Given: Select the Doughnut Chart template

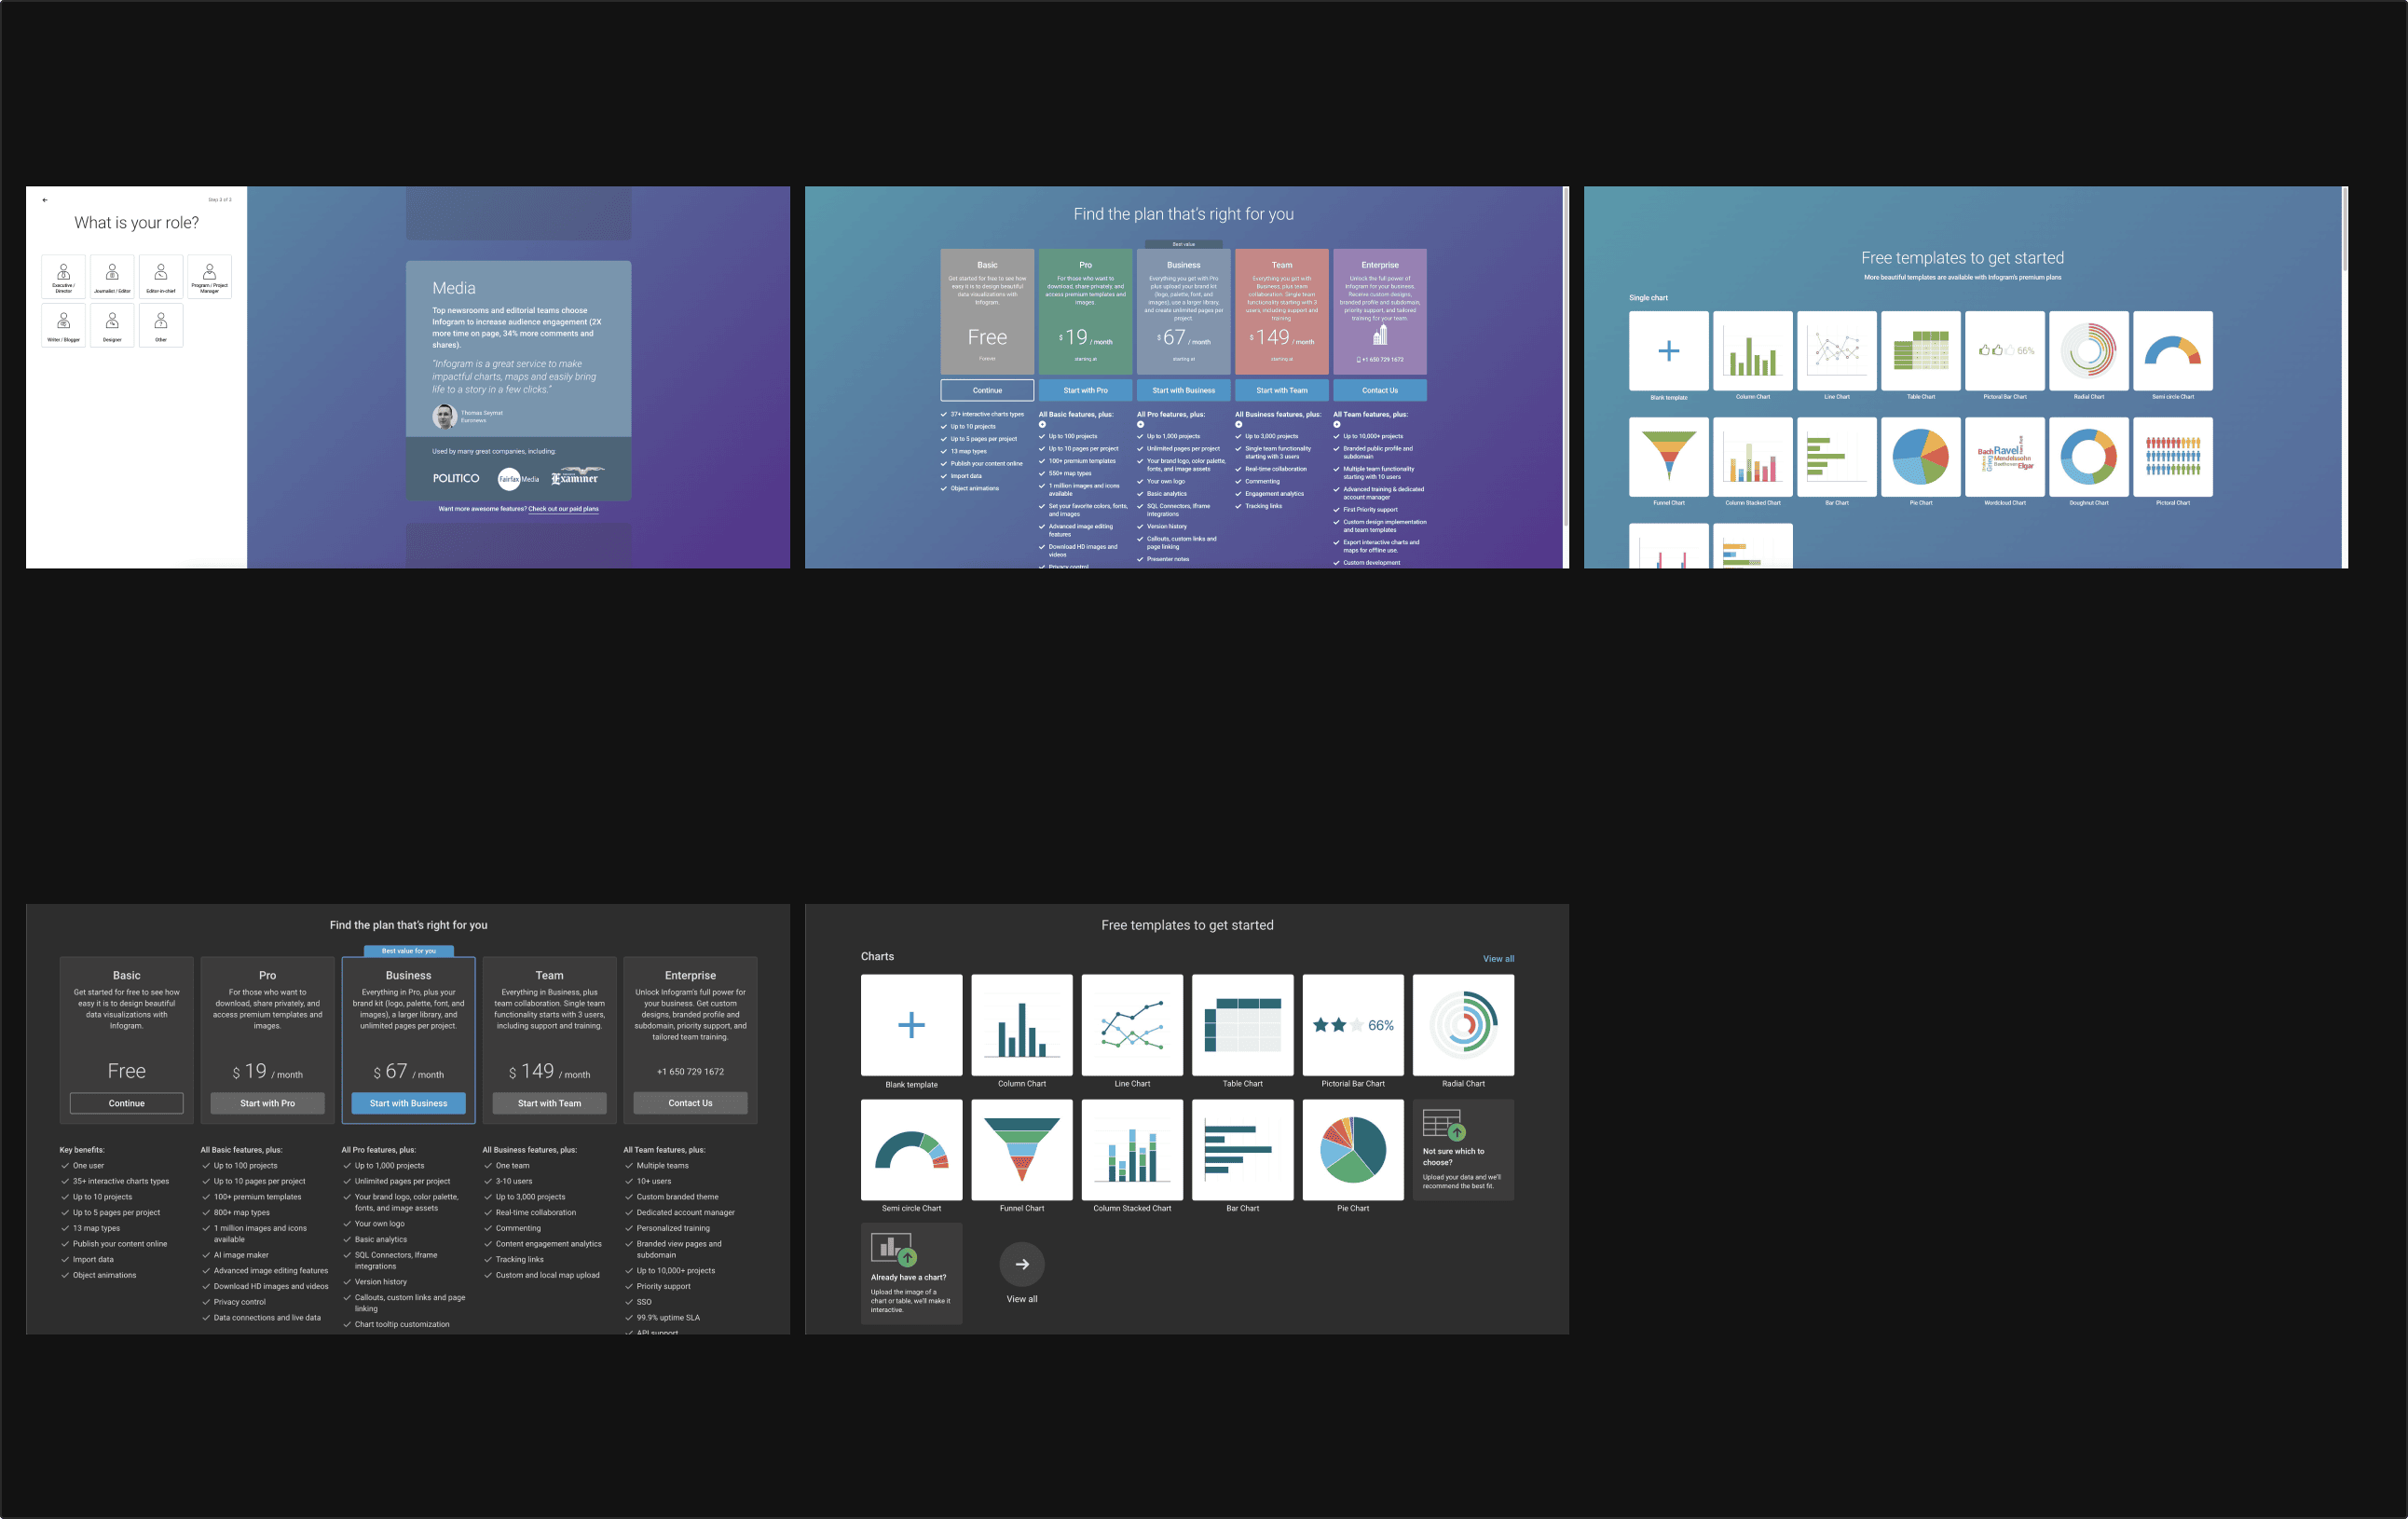Looking at the screenshot, I should (x=2088, y=457).
